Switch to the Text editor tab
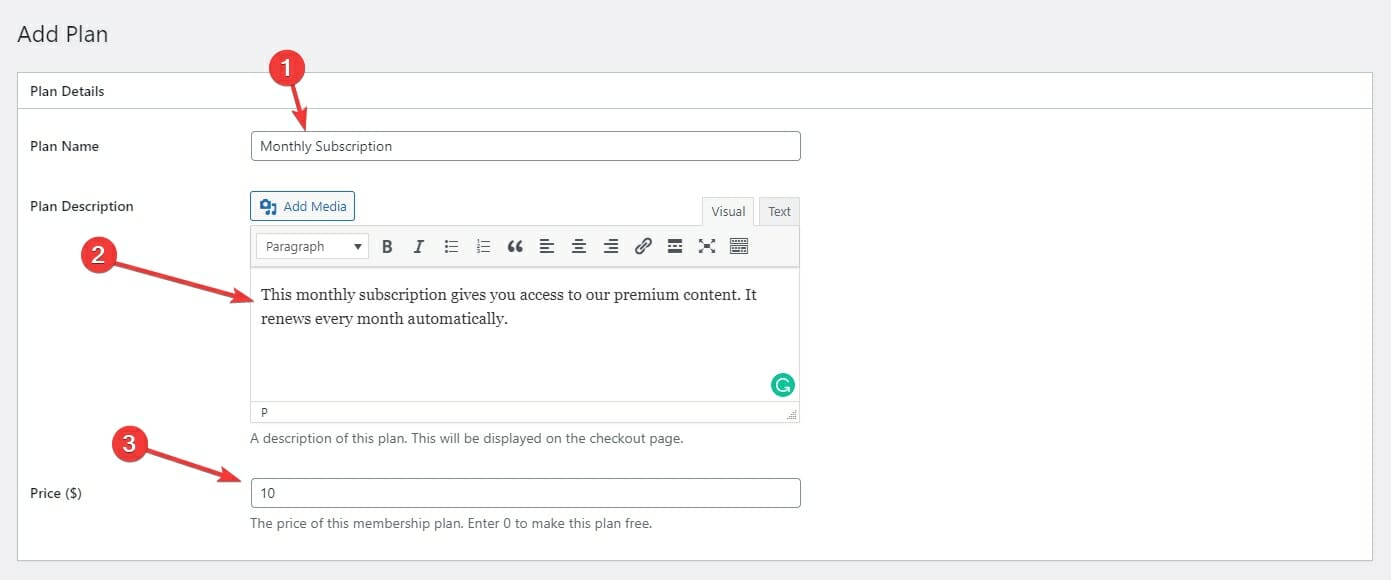This screenshot has height=580, width=1391. click(x=779, y=211)
